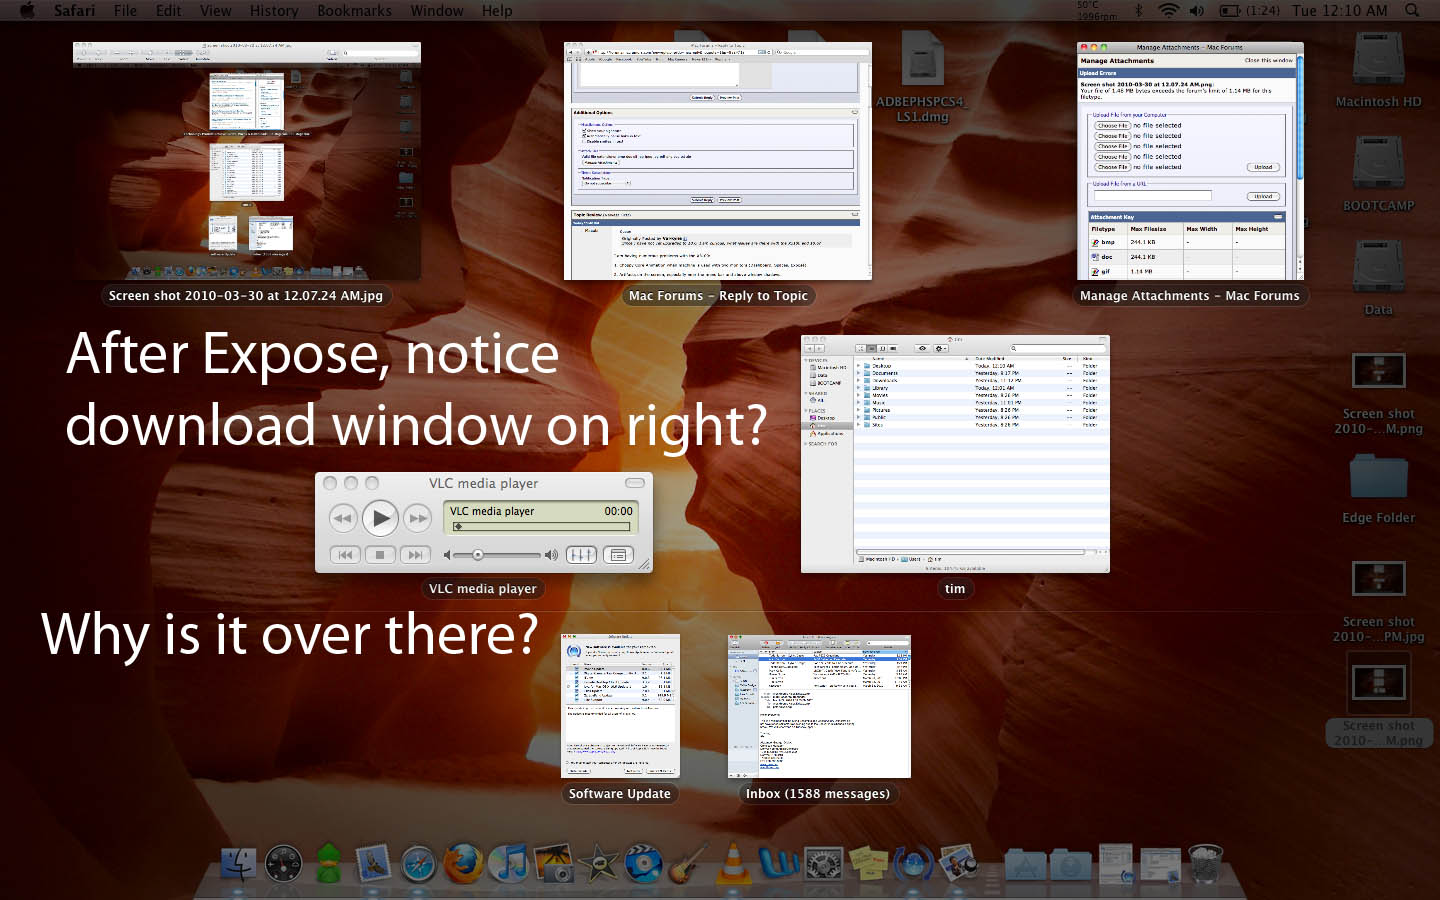Open Trash in the Dock
This screenshot has height=900, width=1440.
(x=1205, y=864)
